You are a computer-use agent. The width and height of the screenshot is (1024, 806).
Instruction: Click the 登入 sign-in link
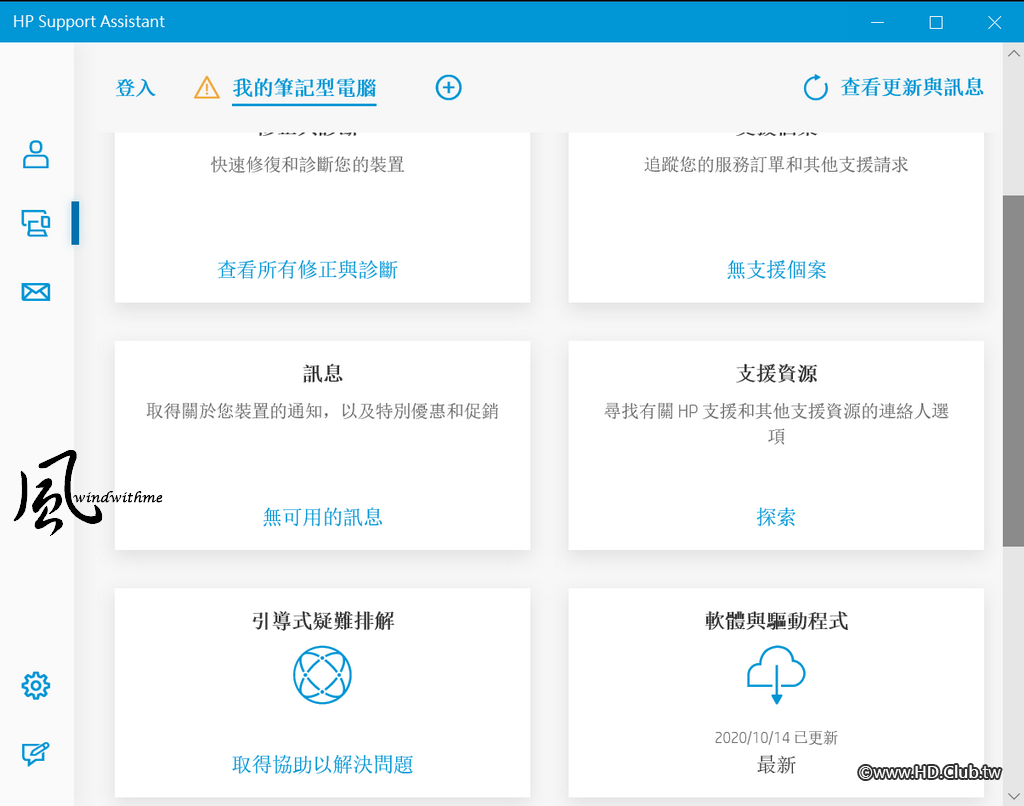135,88
